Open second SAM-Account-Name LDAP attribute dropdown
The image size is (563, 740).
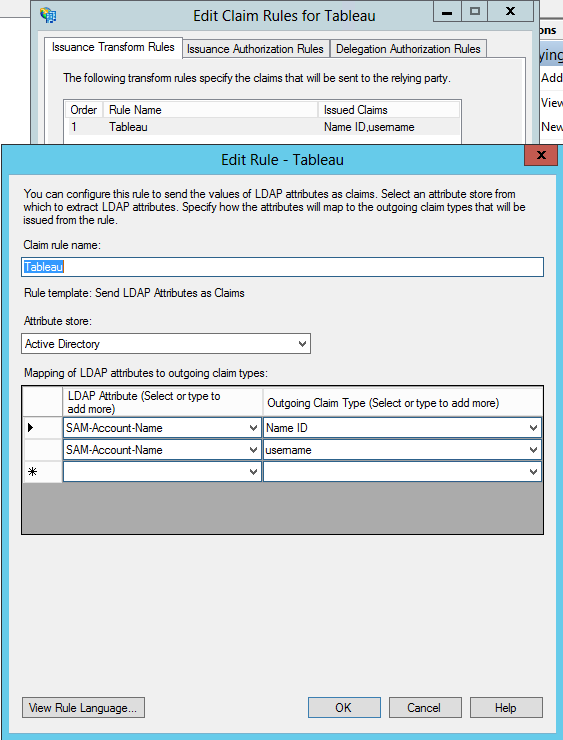tap(253, 450)
